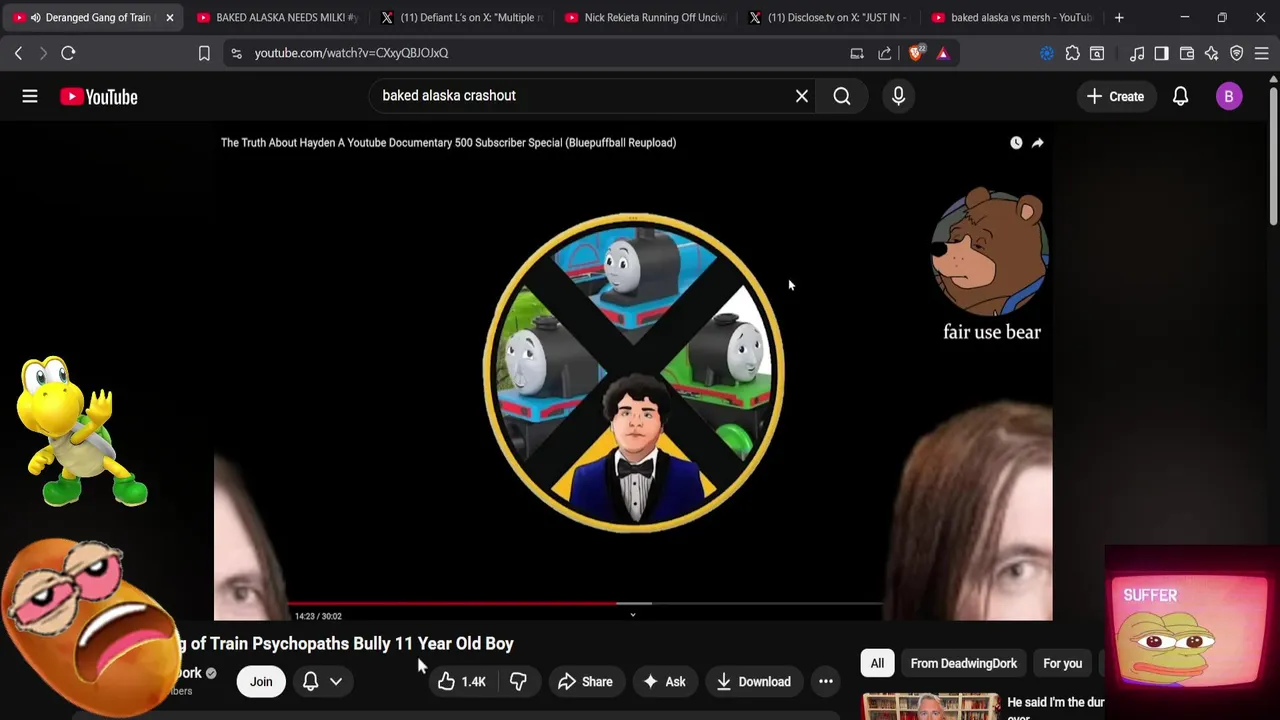Image resolution: width=1280 pixels, height=720 pixels.
Task: Open the YouTube guide hamburger menu
Action: (x=30, y=96)
